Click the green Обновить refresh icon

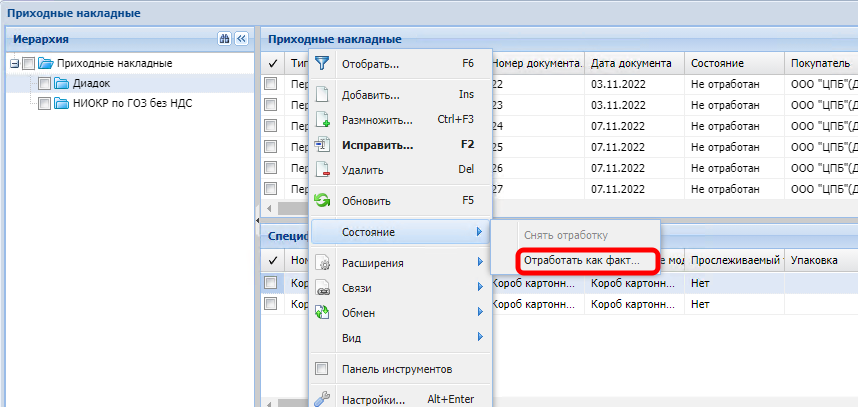tap(322, 200)
